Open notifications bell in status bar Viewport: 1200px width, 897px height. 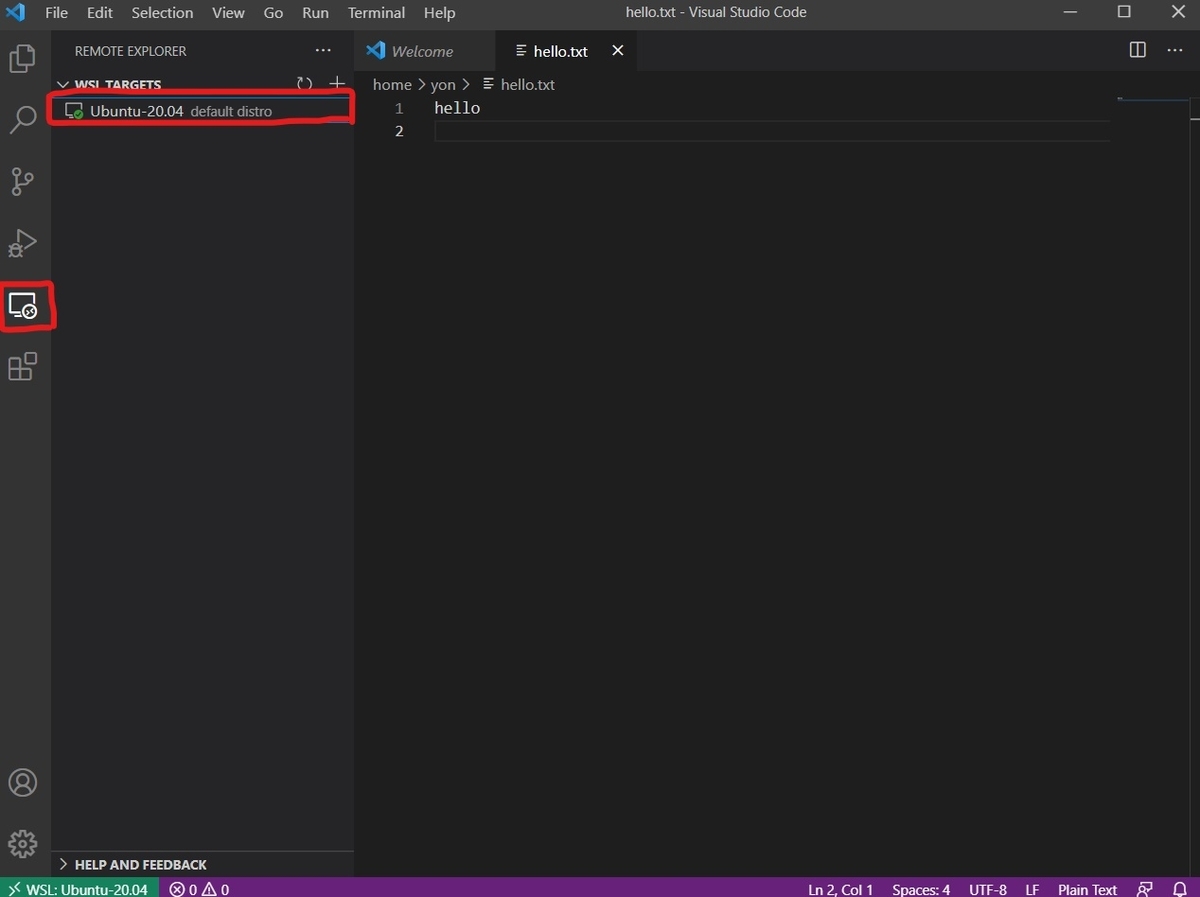click(1179, 889)
